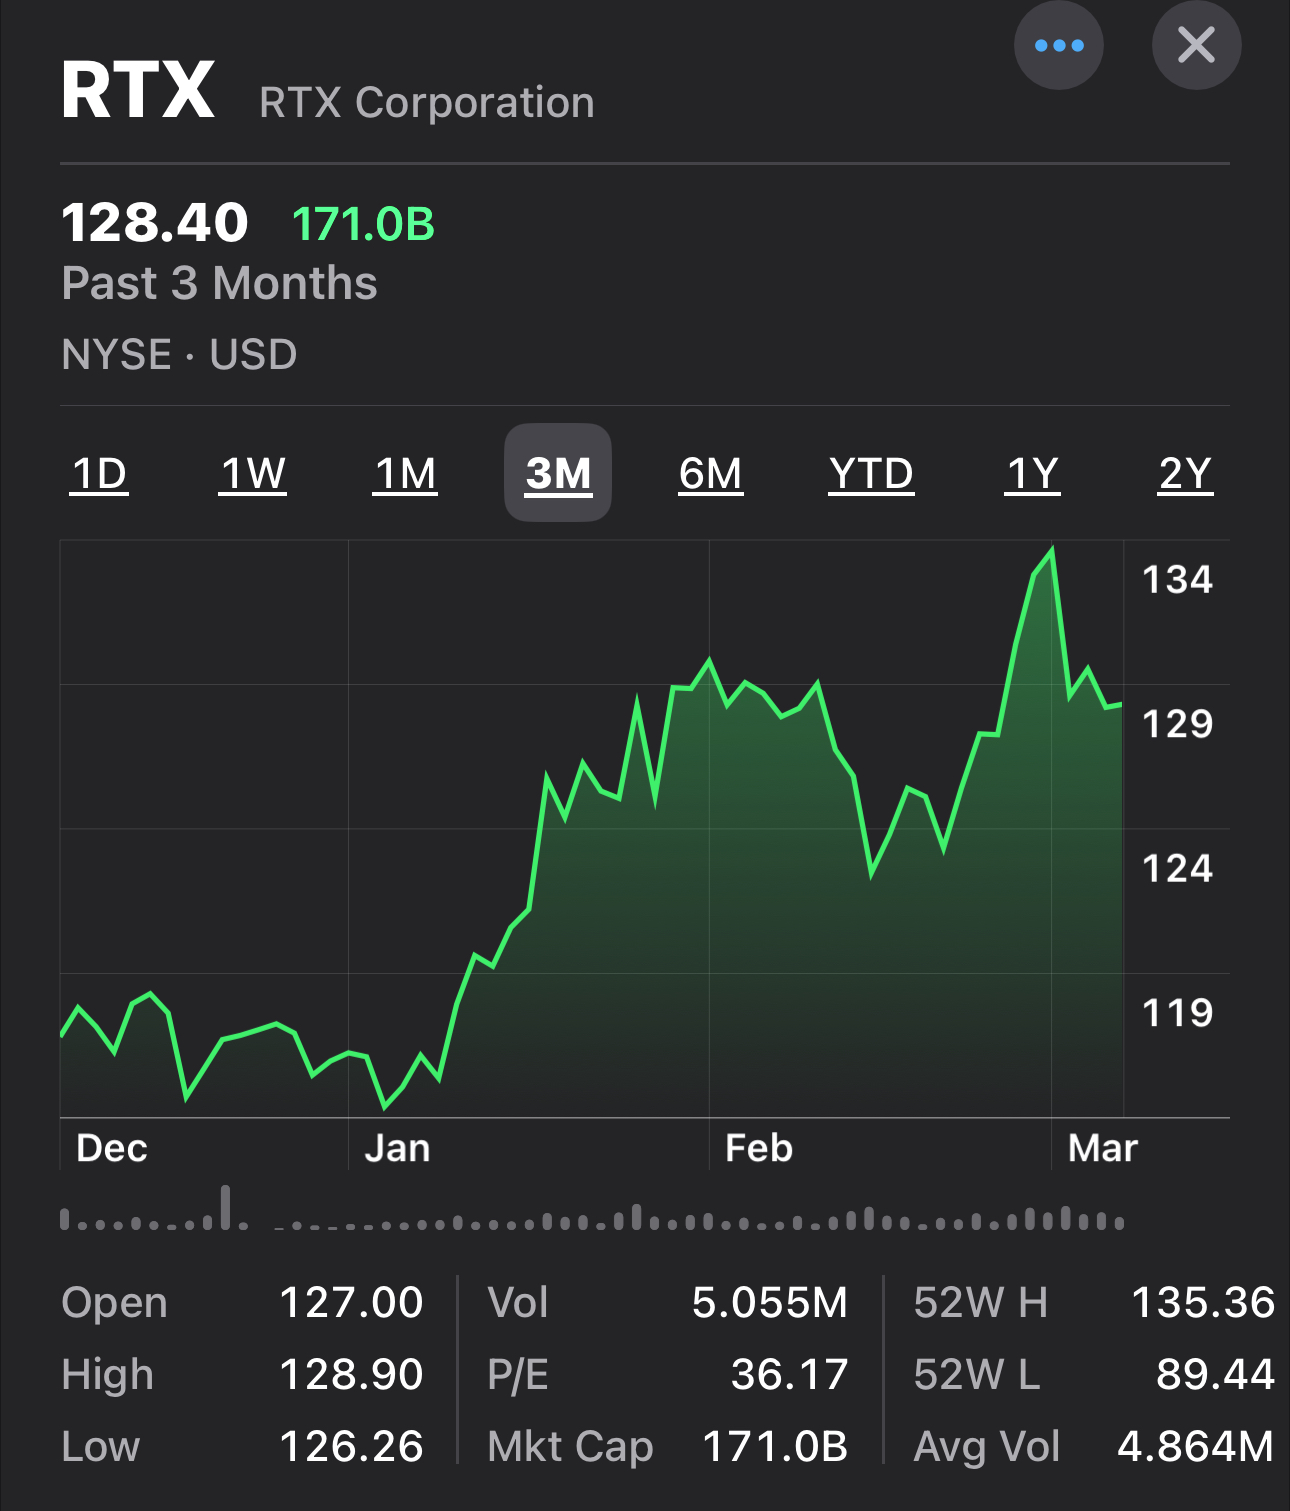Select the 1Y time range
Viewport: 1290px width, 1511px height.
pos(1032,473)
